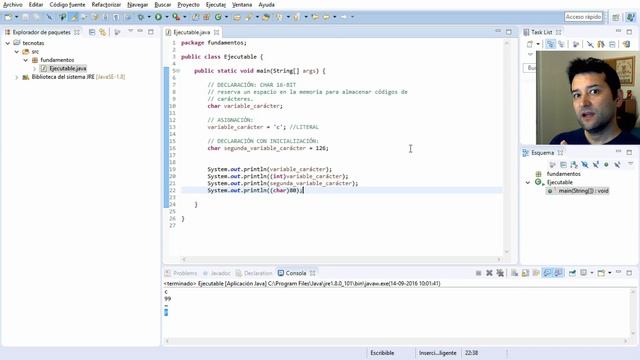The width and height of the screenshot is (640, 360).
Task: Open Display Selected Console dropdown arrow
Action: pos(591,273)
